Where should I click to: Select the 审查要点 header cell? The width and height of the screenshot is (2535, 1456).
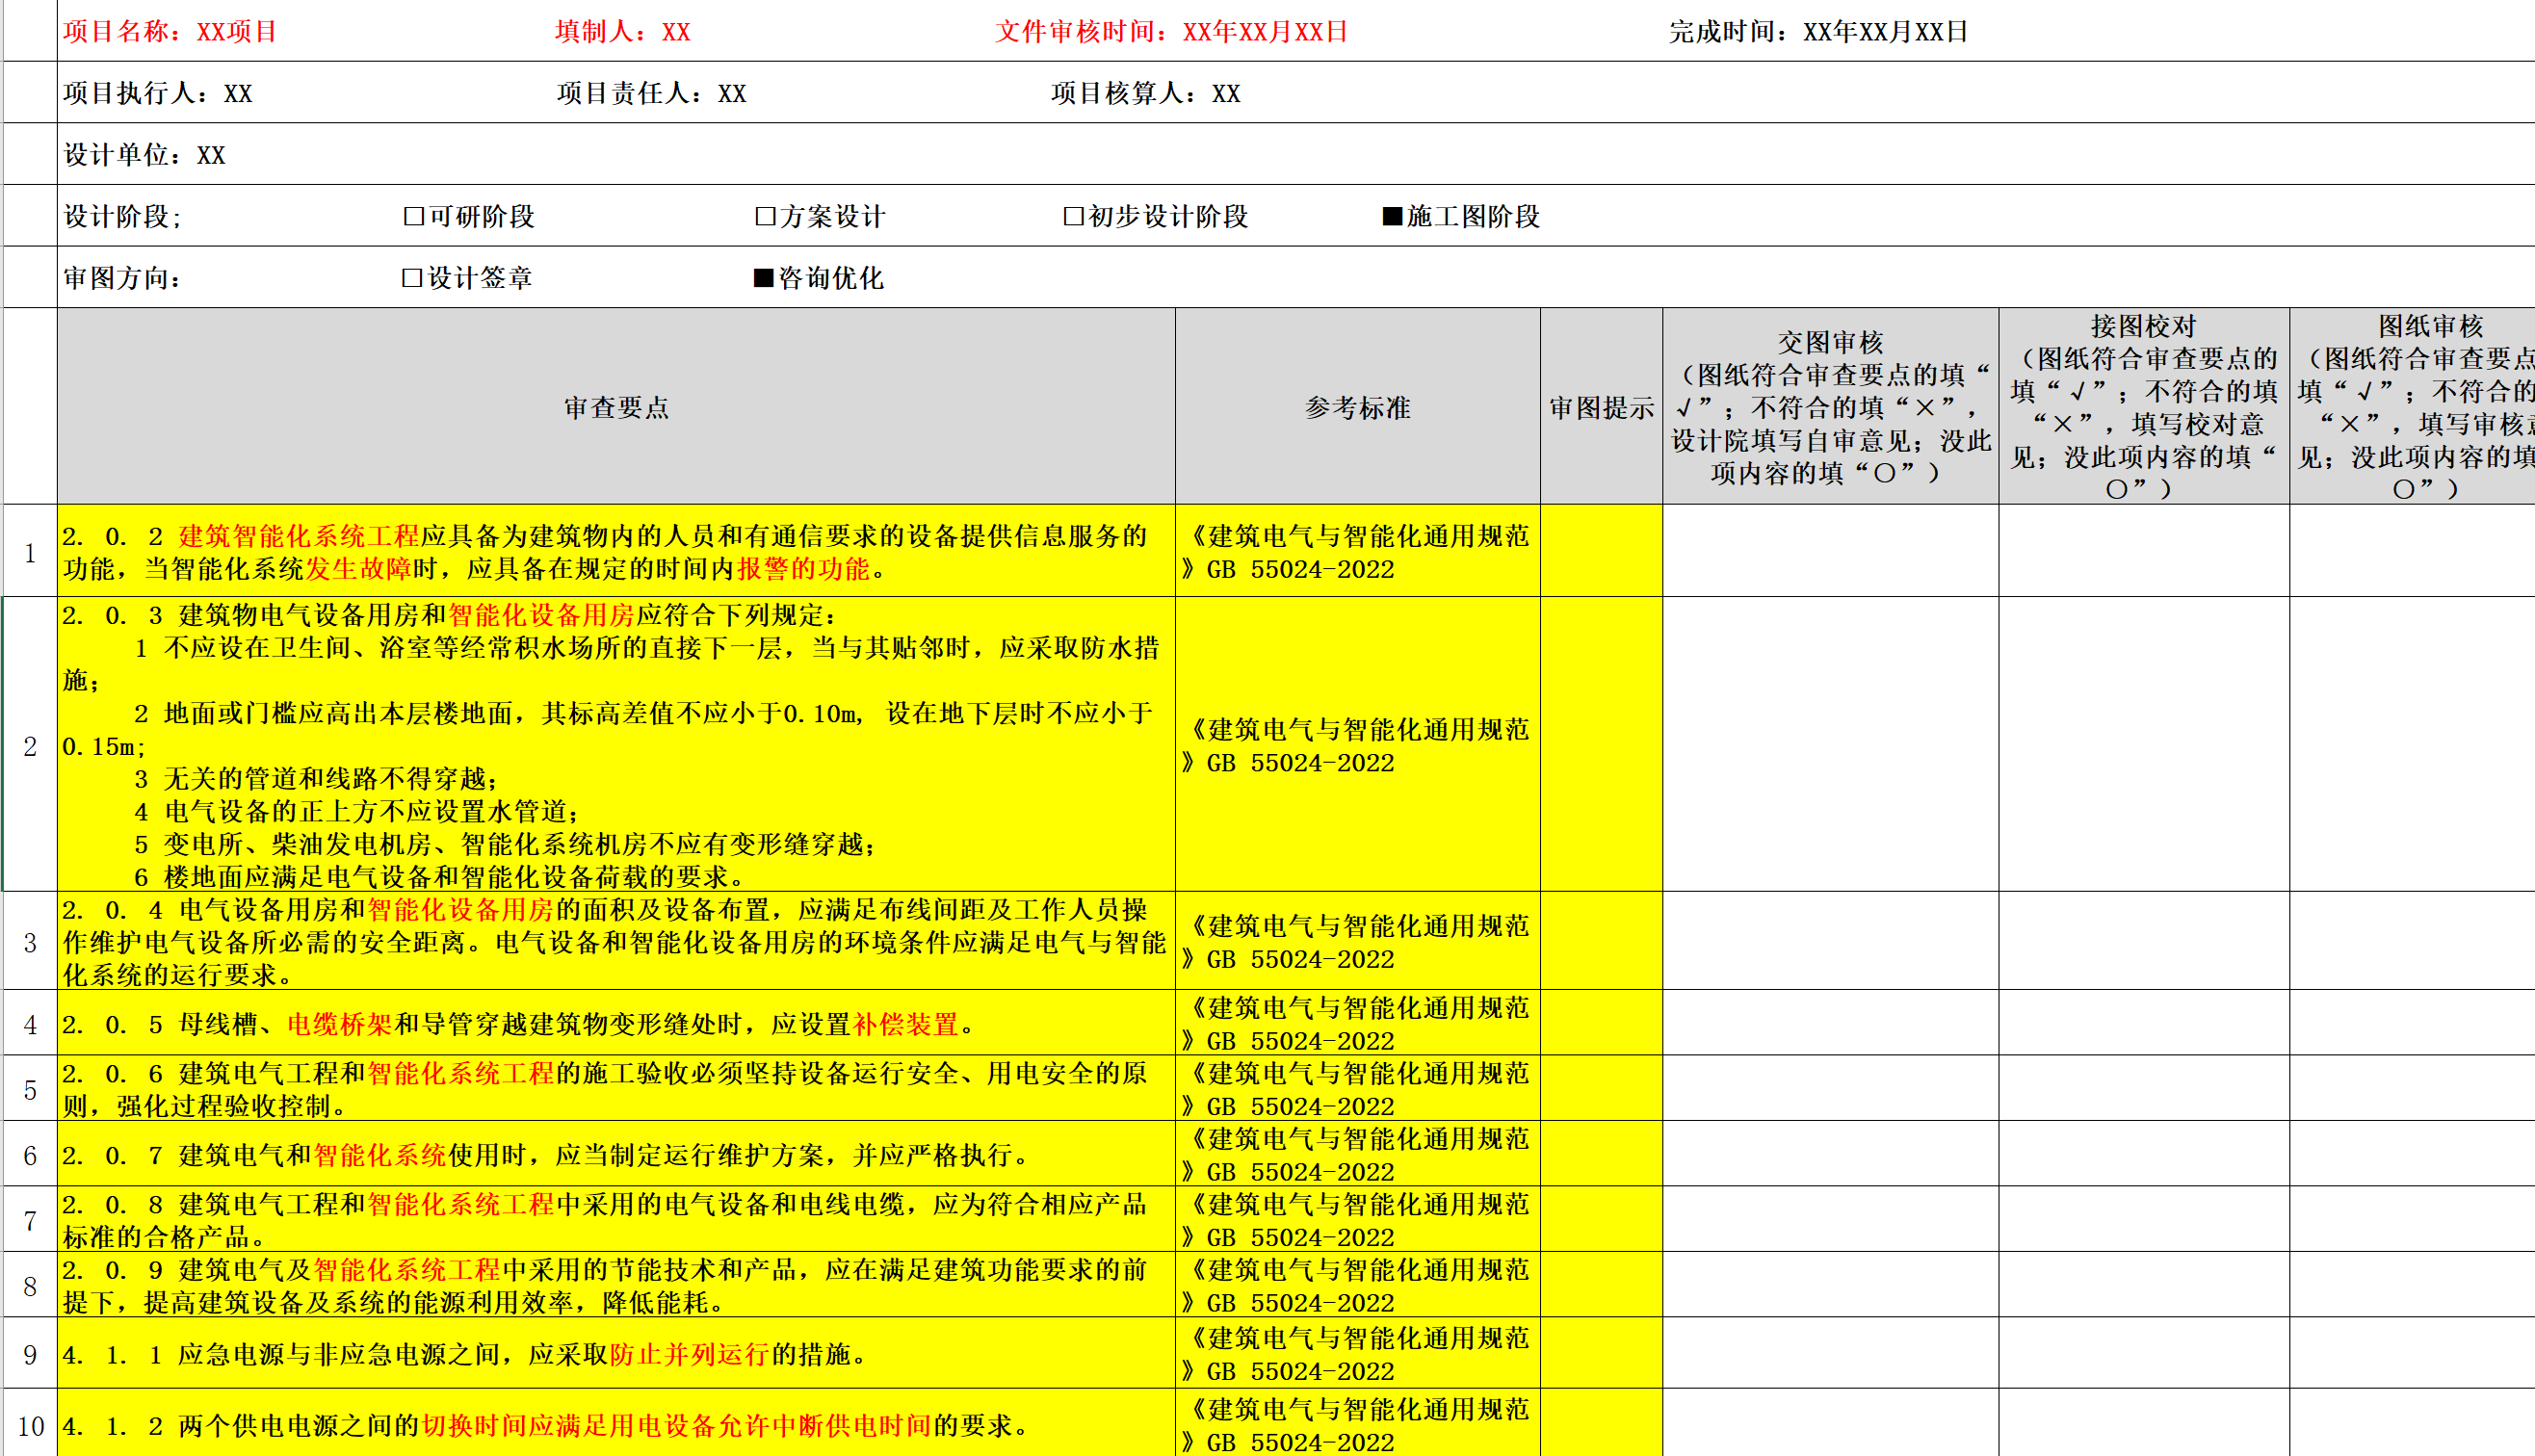(616, 407)
